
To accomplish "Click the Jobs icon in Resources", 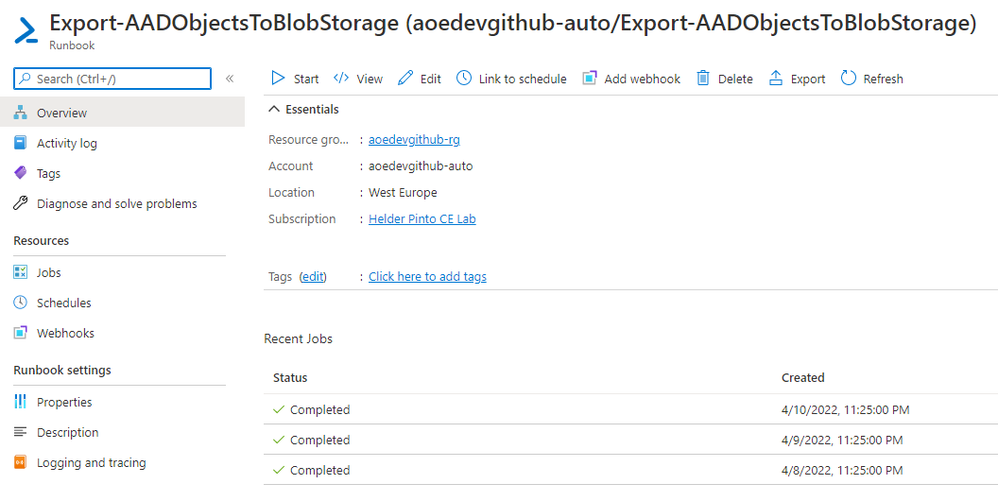I will pos(20,272).
